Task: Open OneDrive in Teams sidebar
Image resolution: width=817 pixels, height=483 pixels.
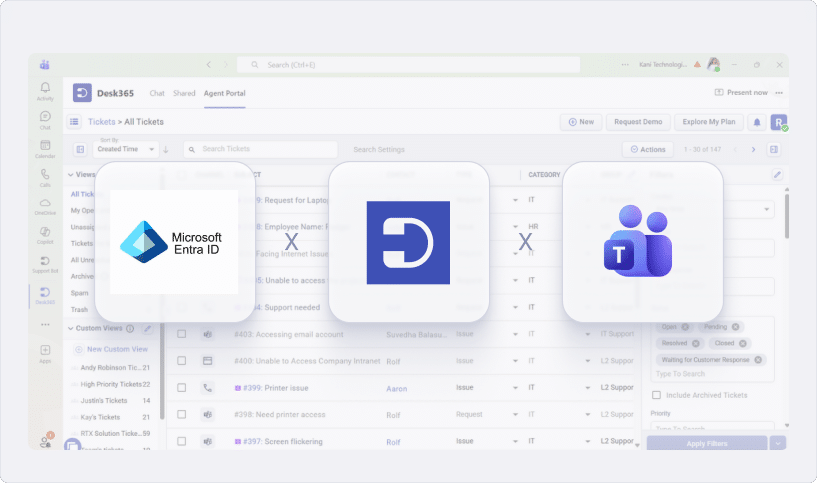Action: [x=45, y=206]
